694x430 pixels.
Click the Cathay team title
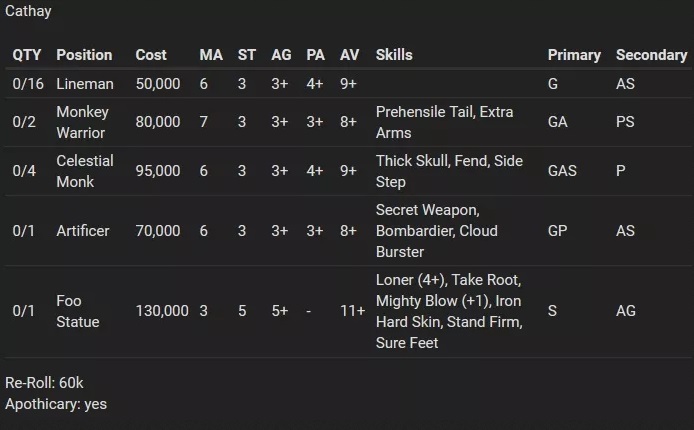tap(28, 11)
